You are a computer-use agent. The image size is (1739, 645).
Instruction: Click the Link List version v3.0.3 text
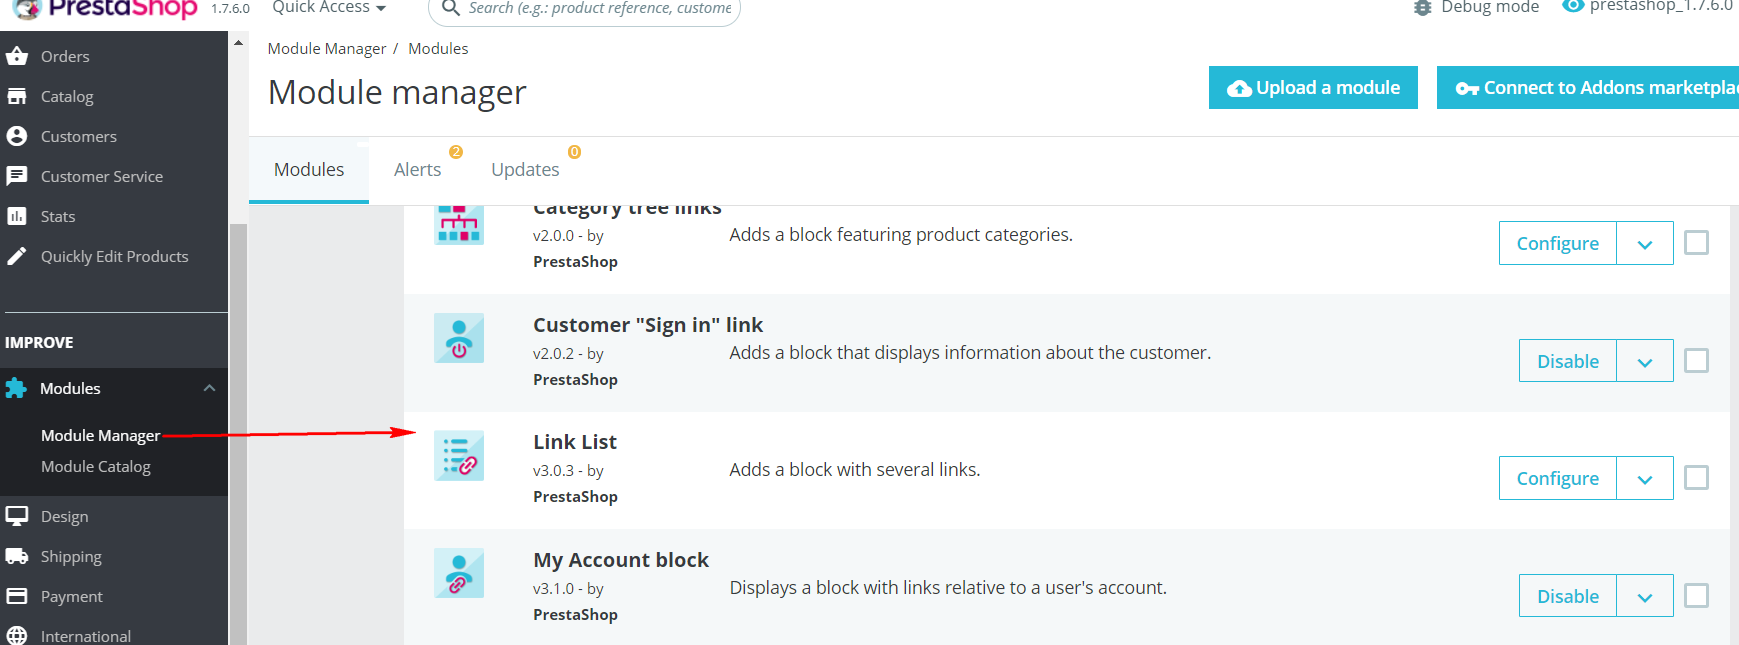coord(554,470)
